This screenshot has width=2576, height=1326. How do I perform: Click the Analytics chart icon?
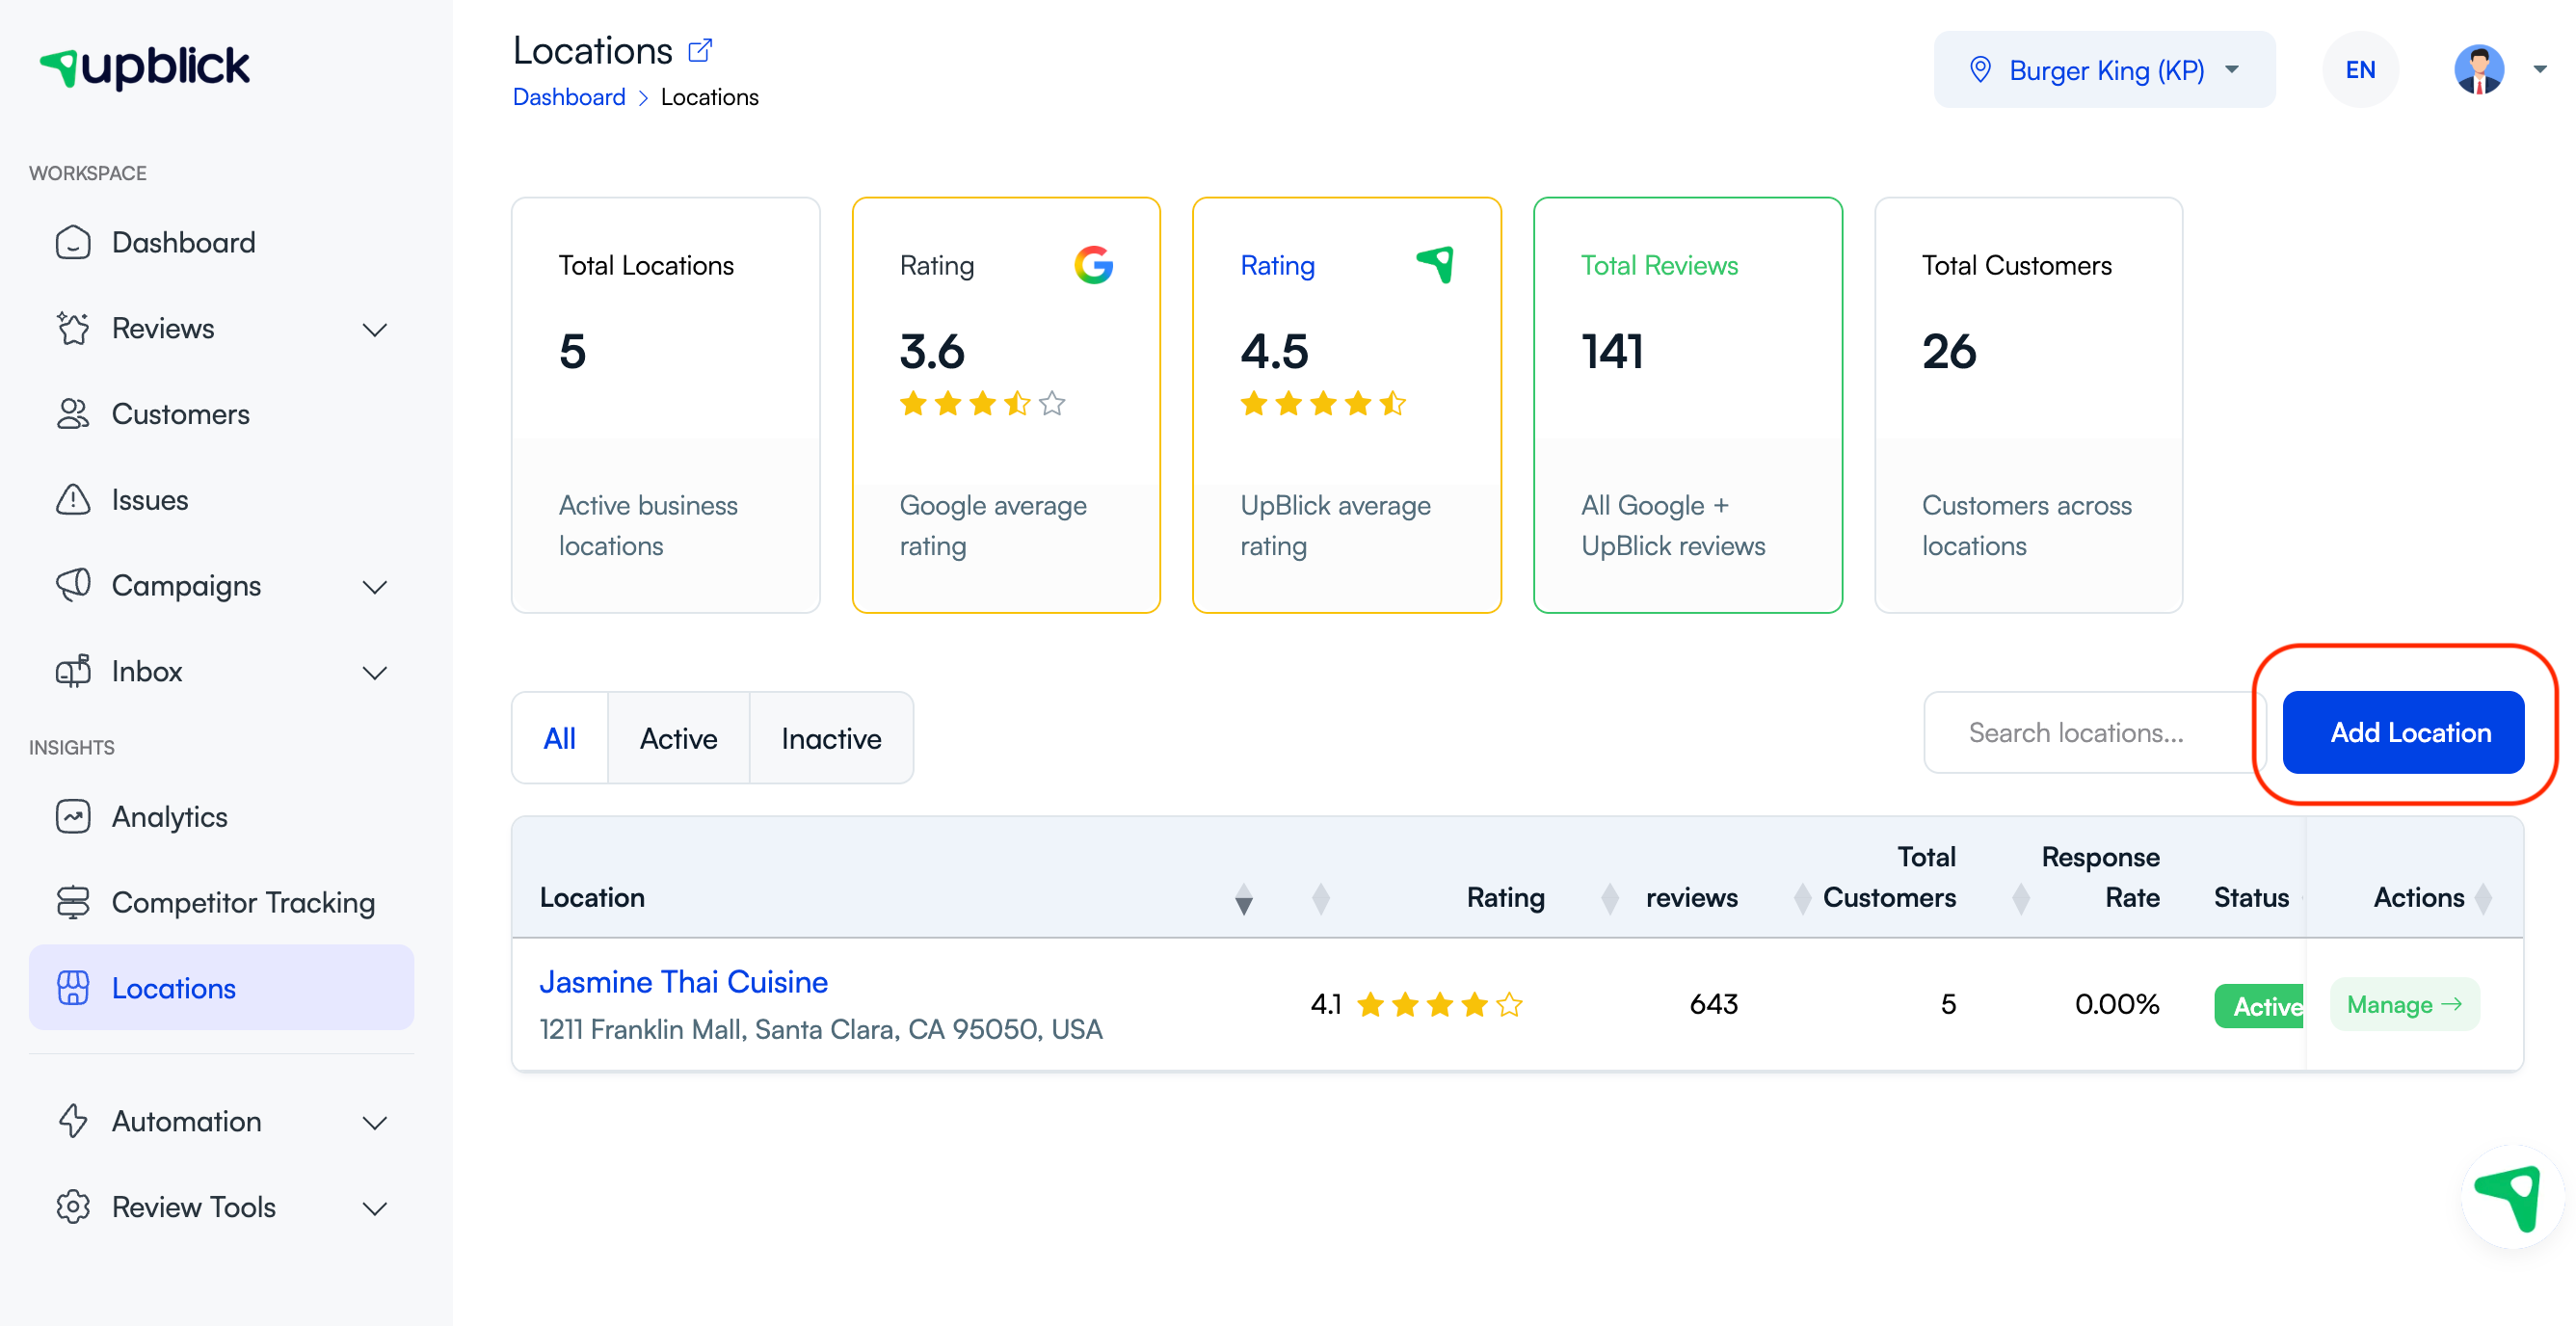pos(73,817)
